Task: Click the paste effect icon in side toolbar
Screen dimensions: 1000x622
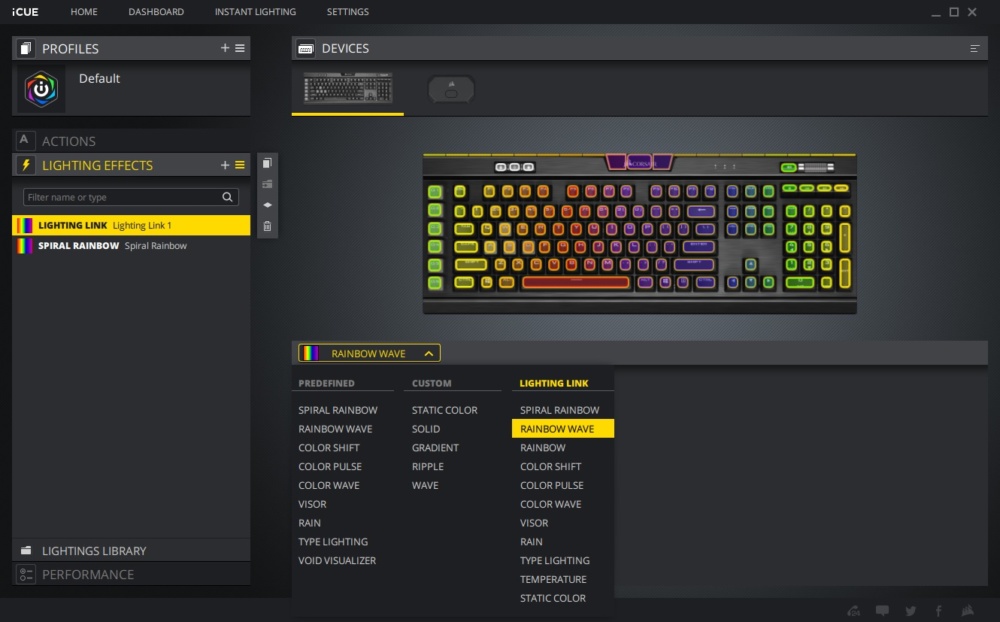Action: click(x=267, y=184)
